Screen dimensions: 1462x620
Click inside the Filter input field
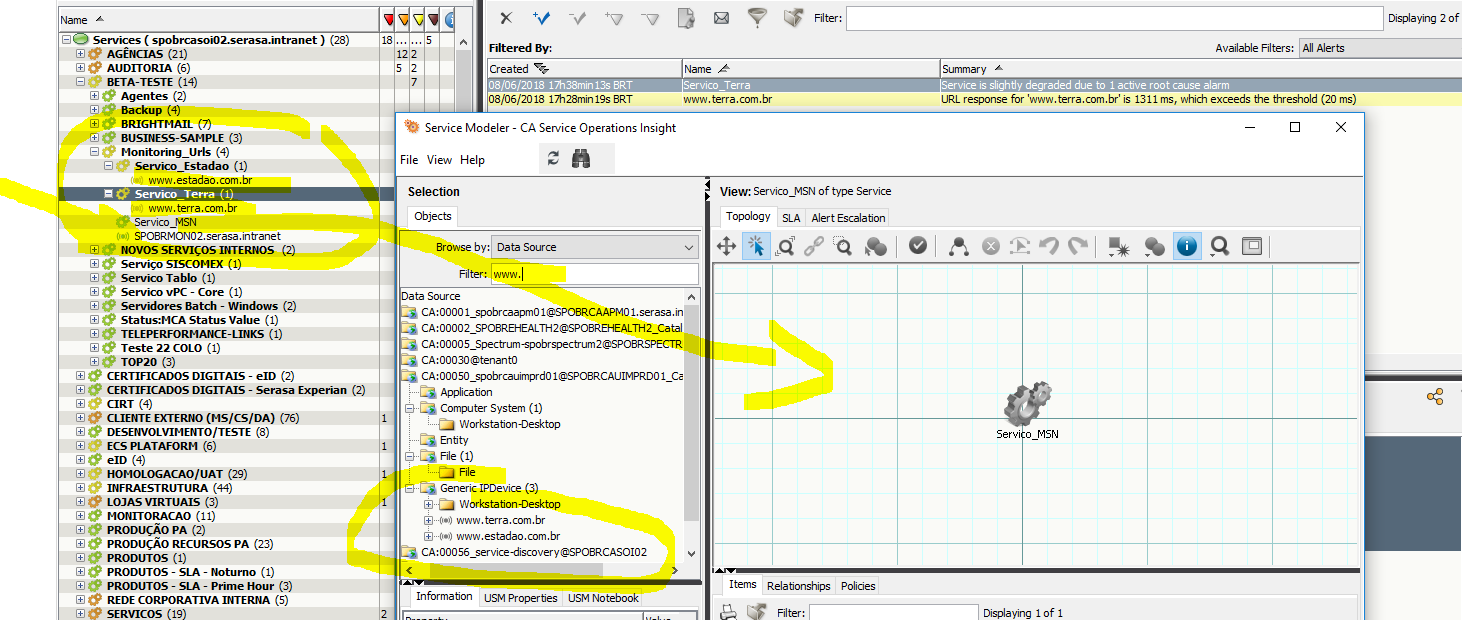(x=594, y=273)
